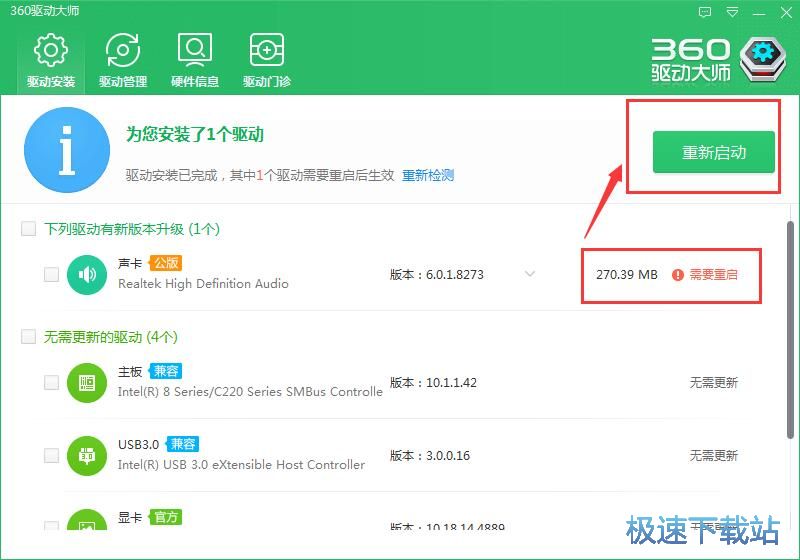Click the USB3.0 device icon
The image size is (800, 560).
pyautogui.click(x=87, y=455)
